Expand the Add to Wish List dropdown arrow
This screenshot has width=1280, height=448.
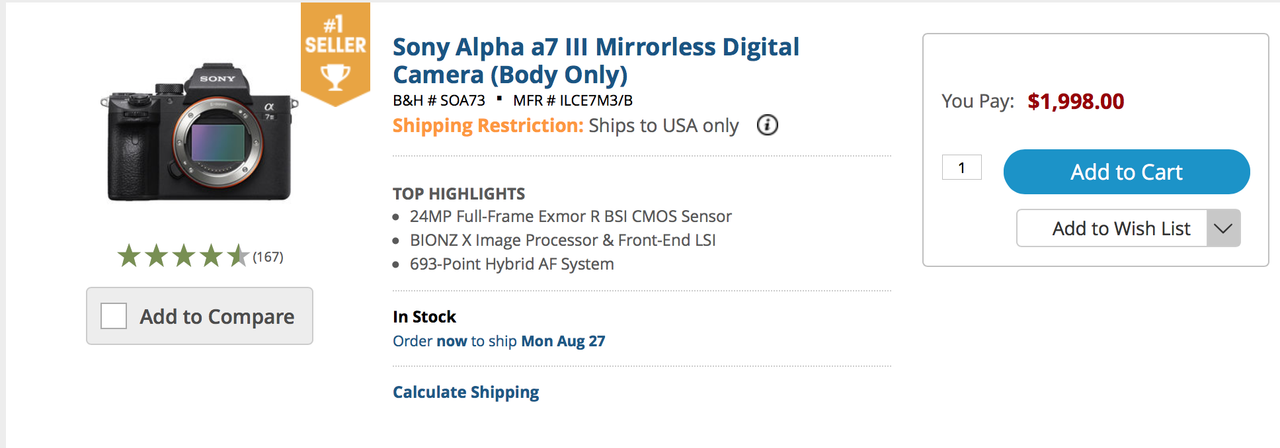click(x=1224, y=228)
